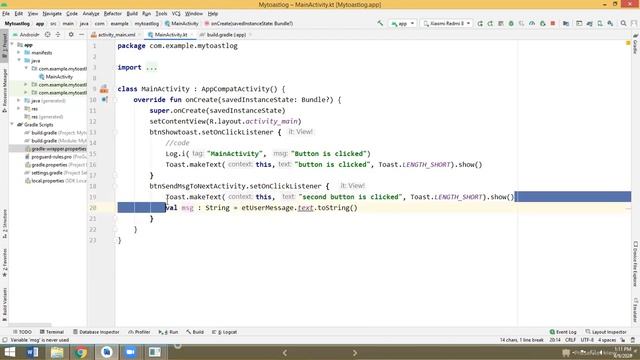Click the Sync Project with Gradle icon

[x=589, y=23]
